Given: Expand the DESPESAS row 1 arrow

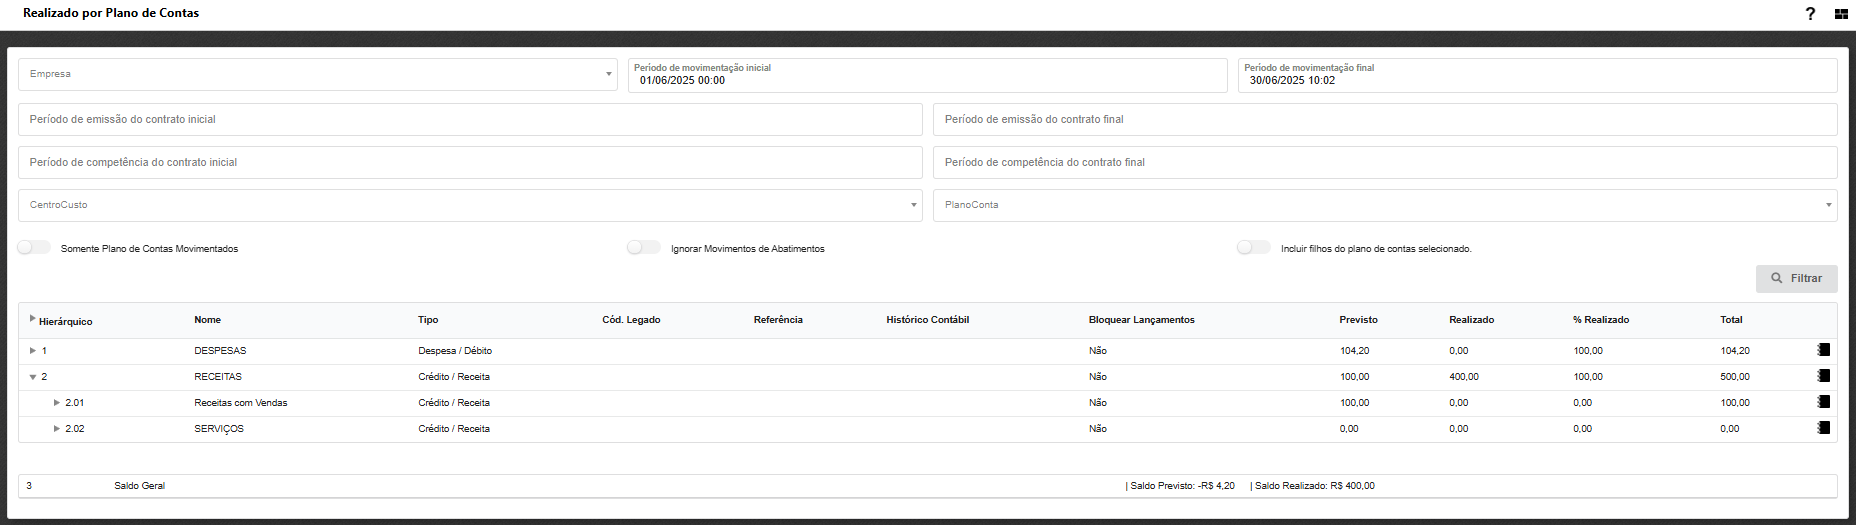Looking at the screenshot, I should point(33,351).
